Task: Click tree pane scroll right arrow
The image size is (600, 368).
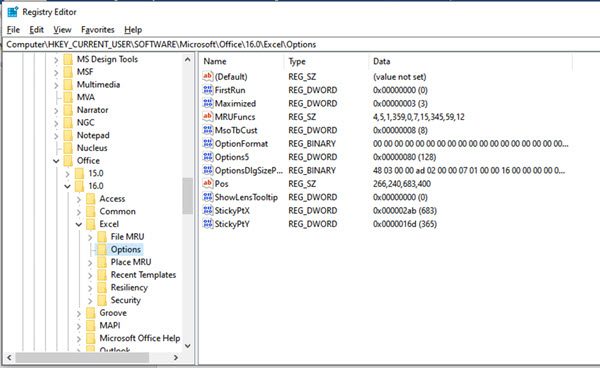Action: [x=176, y=358]
